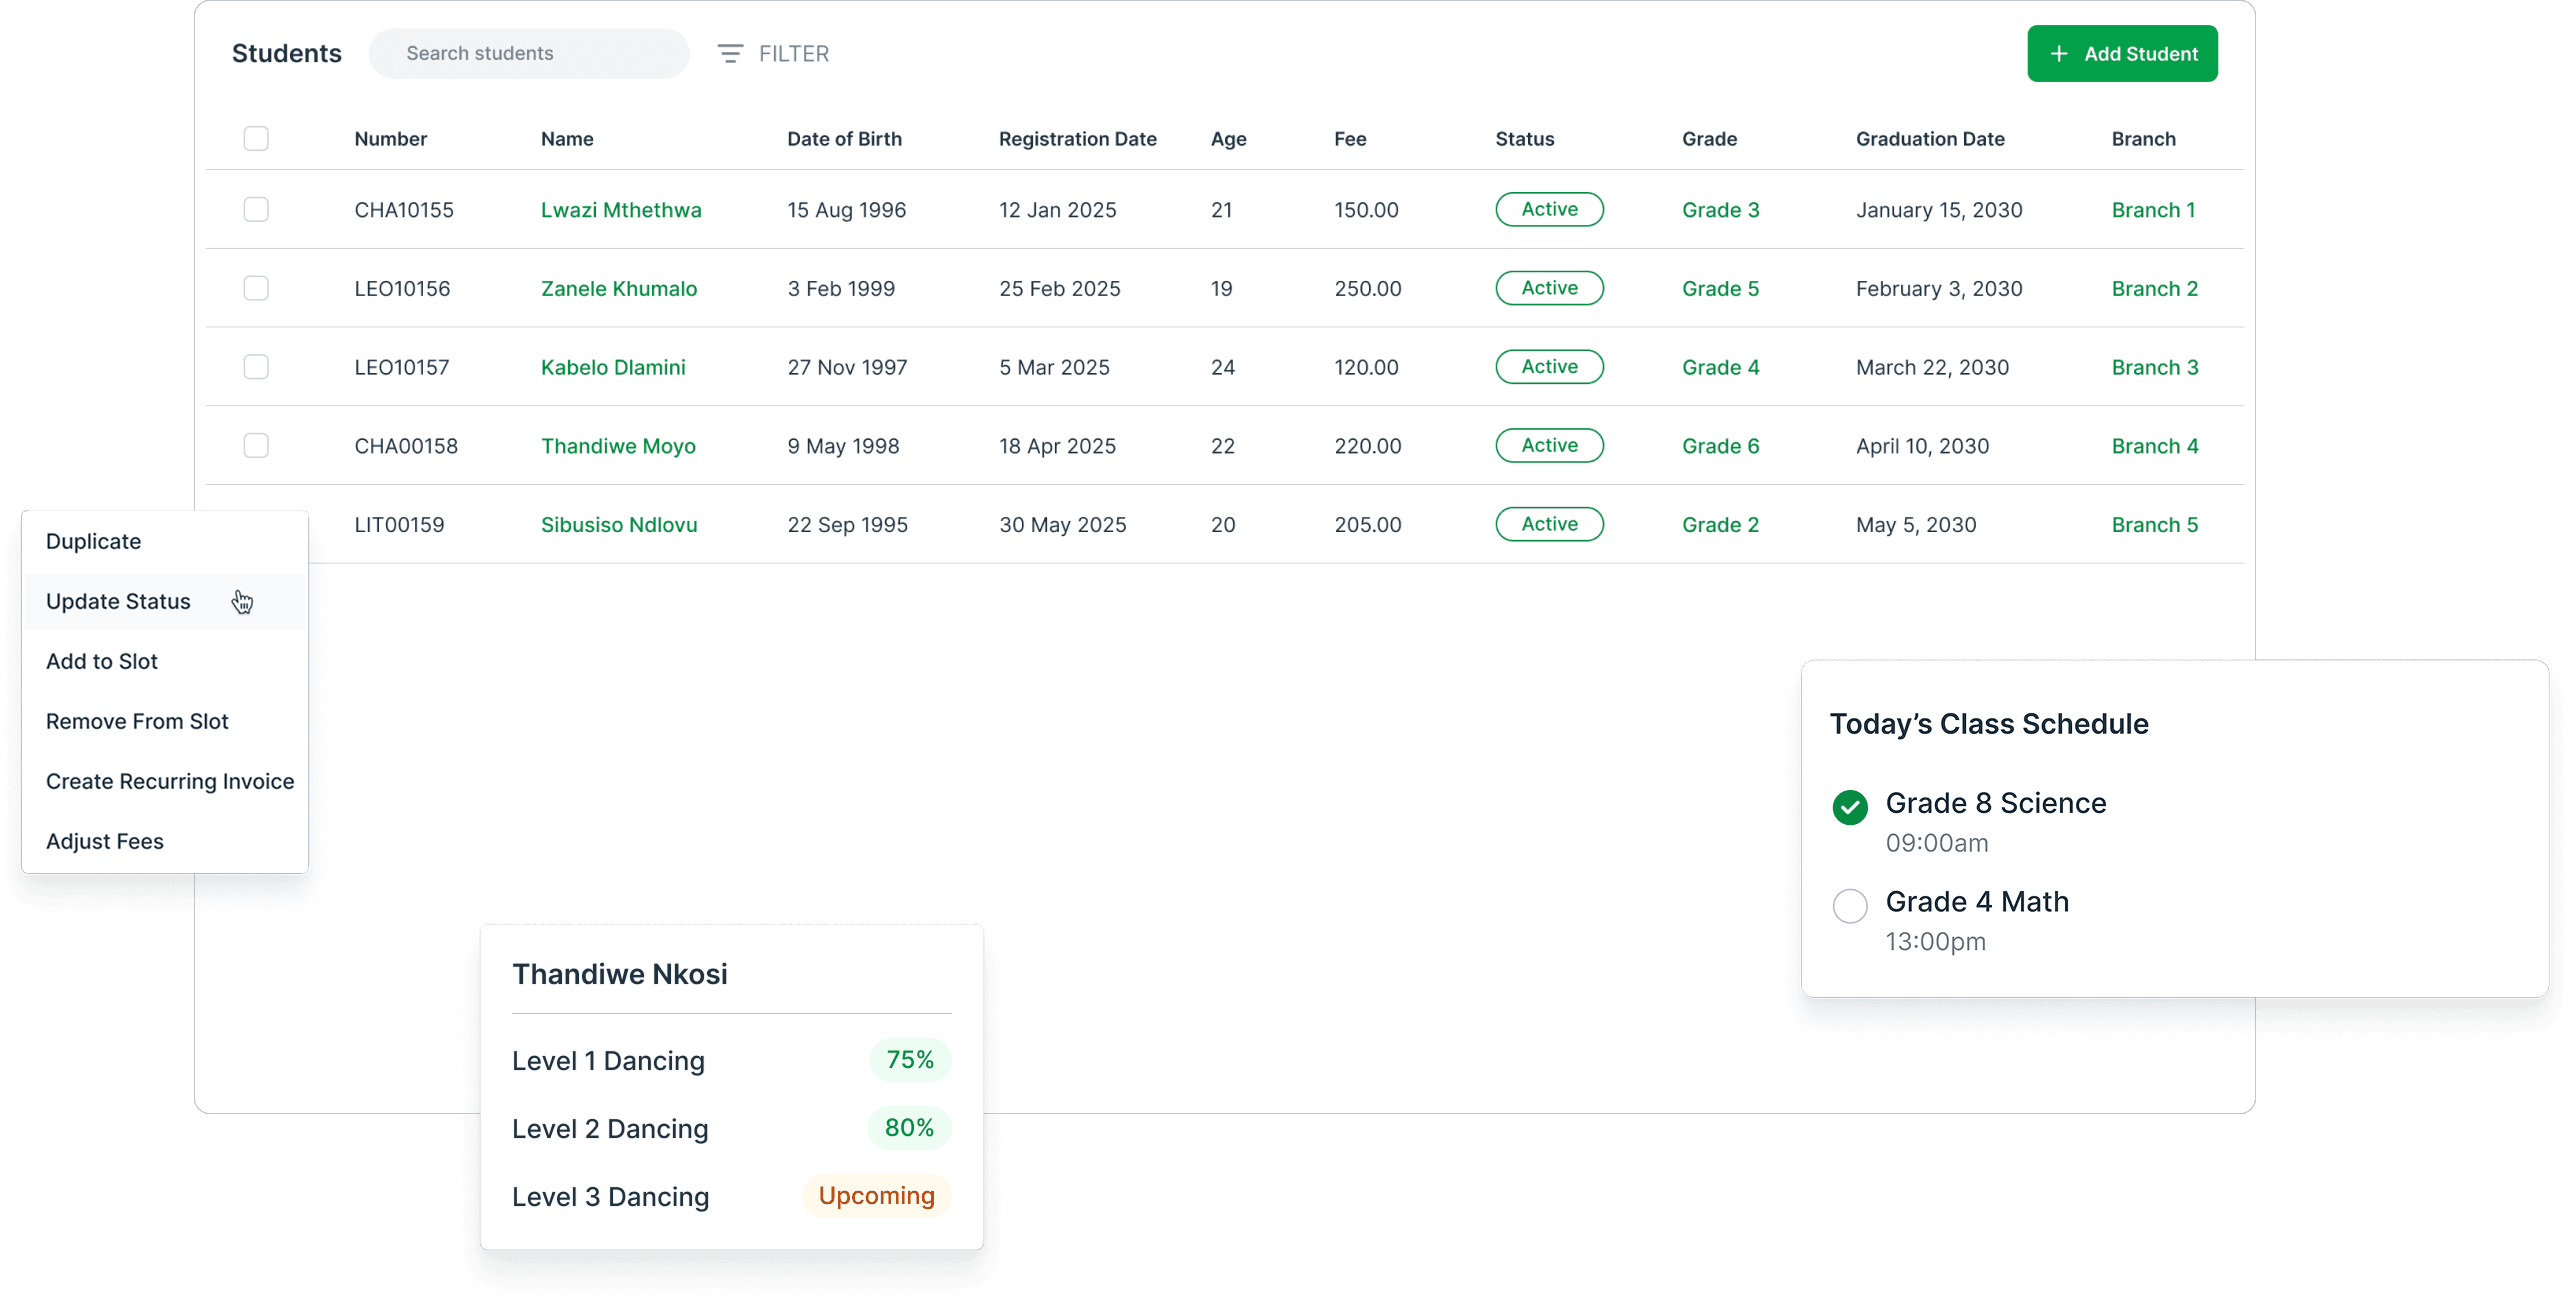The width and height of the screenshot is (2571, 1306).
Task: Click the Upcoming tag for Level 3 Dancing
Action: [876, 1196]
